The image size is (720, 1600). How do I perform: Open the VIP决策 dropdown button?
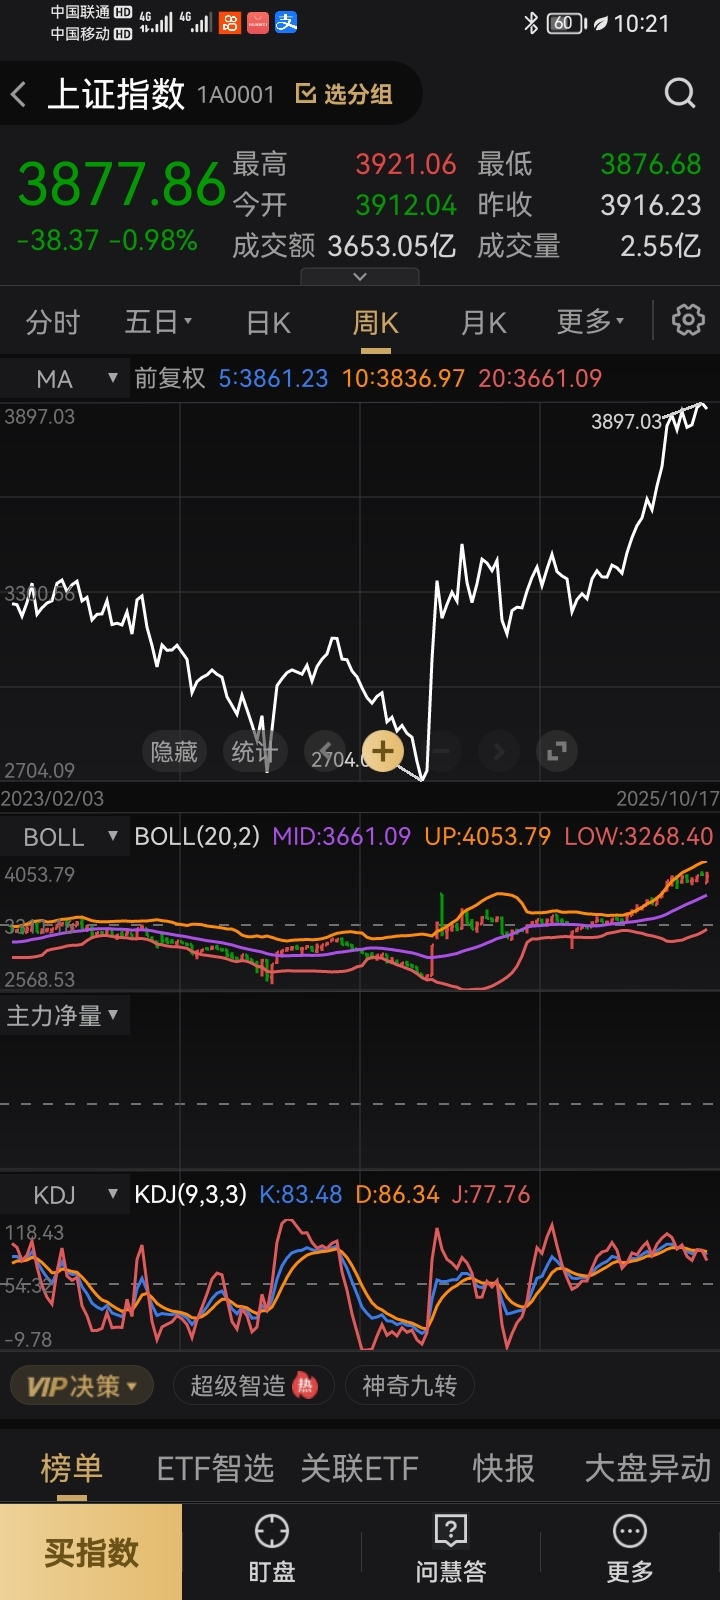82,1386
